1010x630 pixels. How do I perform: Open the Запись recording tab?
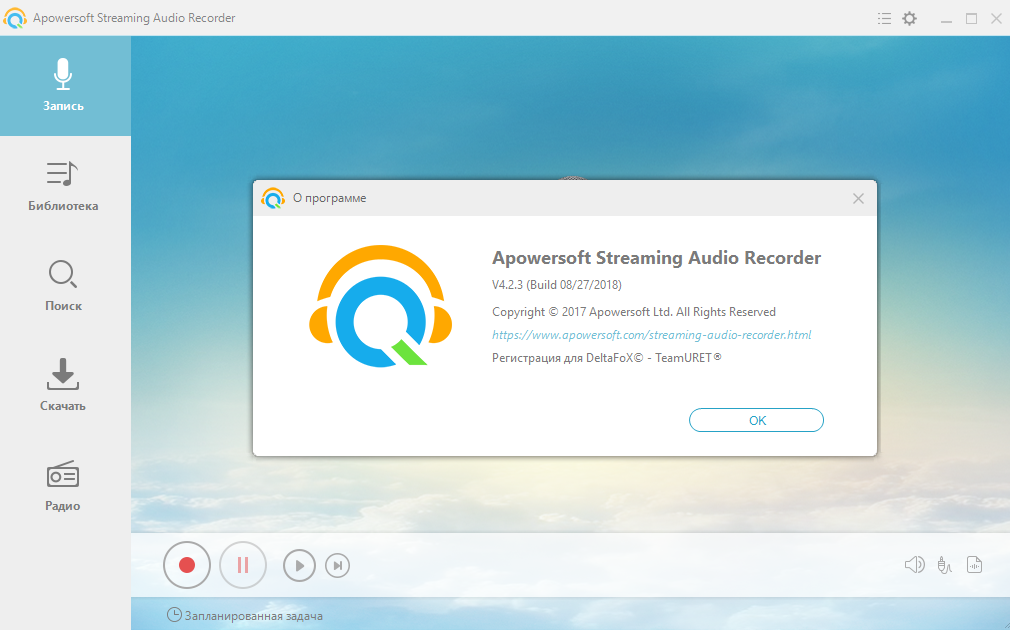point(65,86)
